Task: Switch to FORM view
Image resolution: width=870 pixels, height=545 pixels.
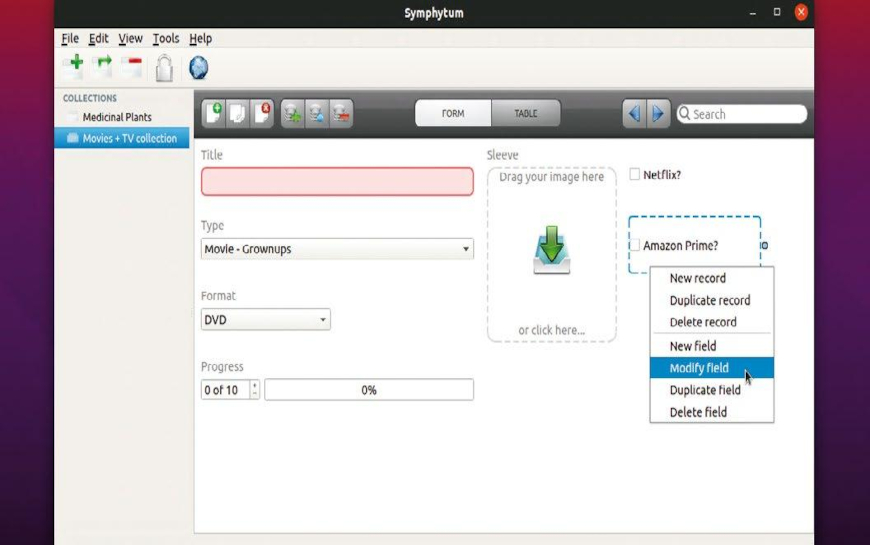Action: pyautogui.click(x=453, y=113)
